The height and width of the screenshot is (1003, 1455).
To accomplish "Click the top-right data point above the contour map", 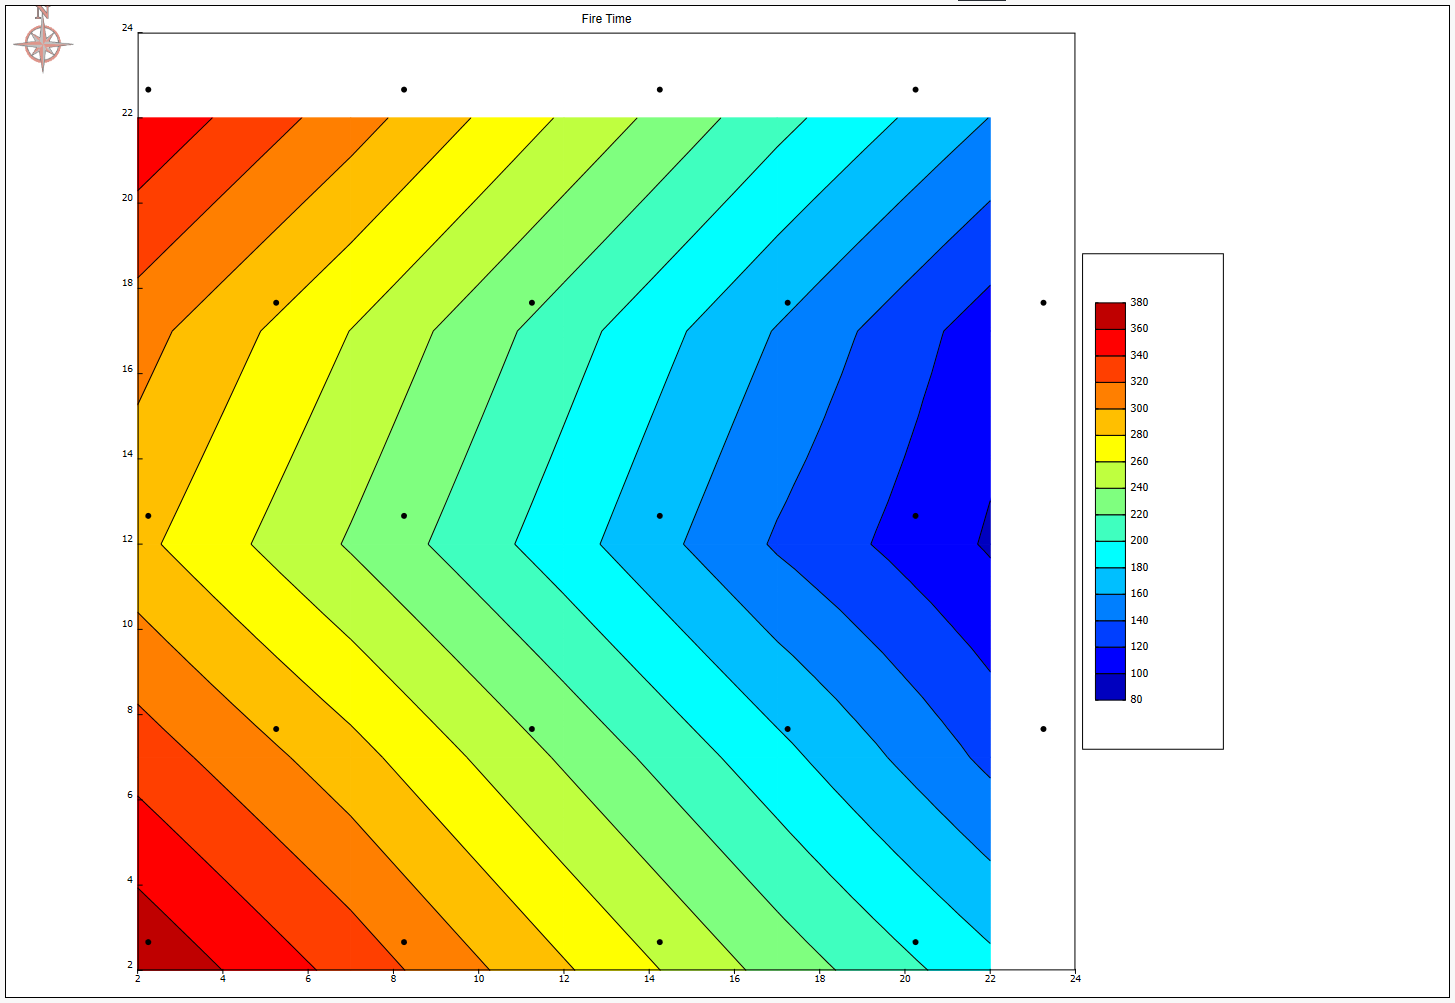I will click(915, 90).
